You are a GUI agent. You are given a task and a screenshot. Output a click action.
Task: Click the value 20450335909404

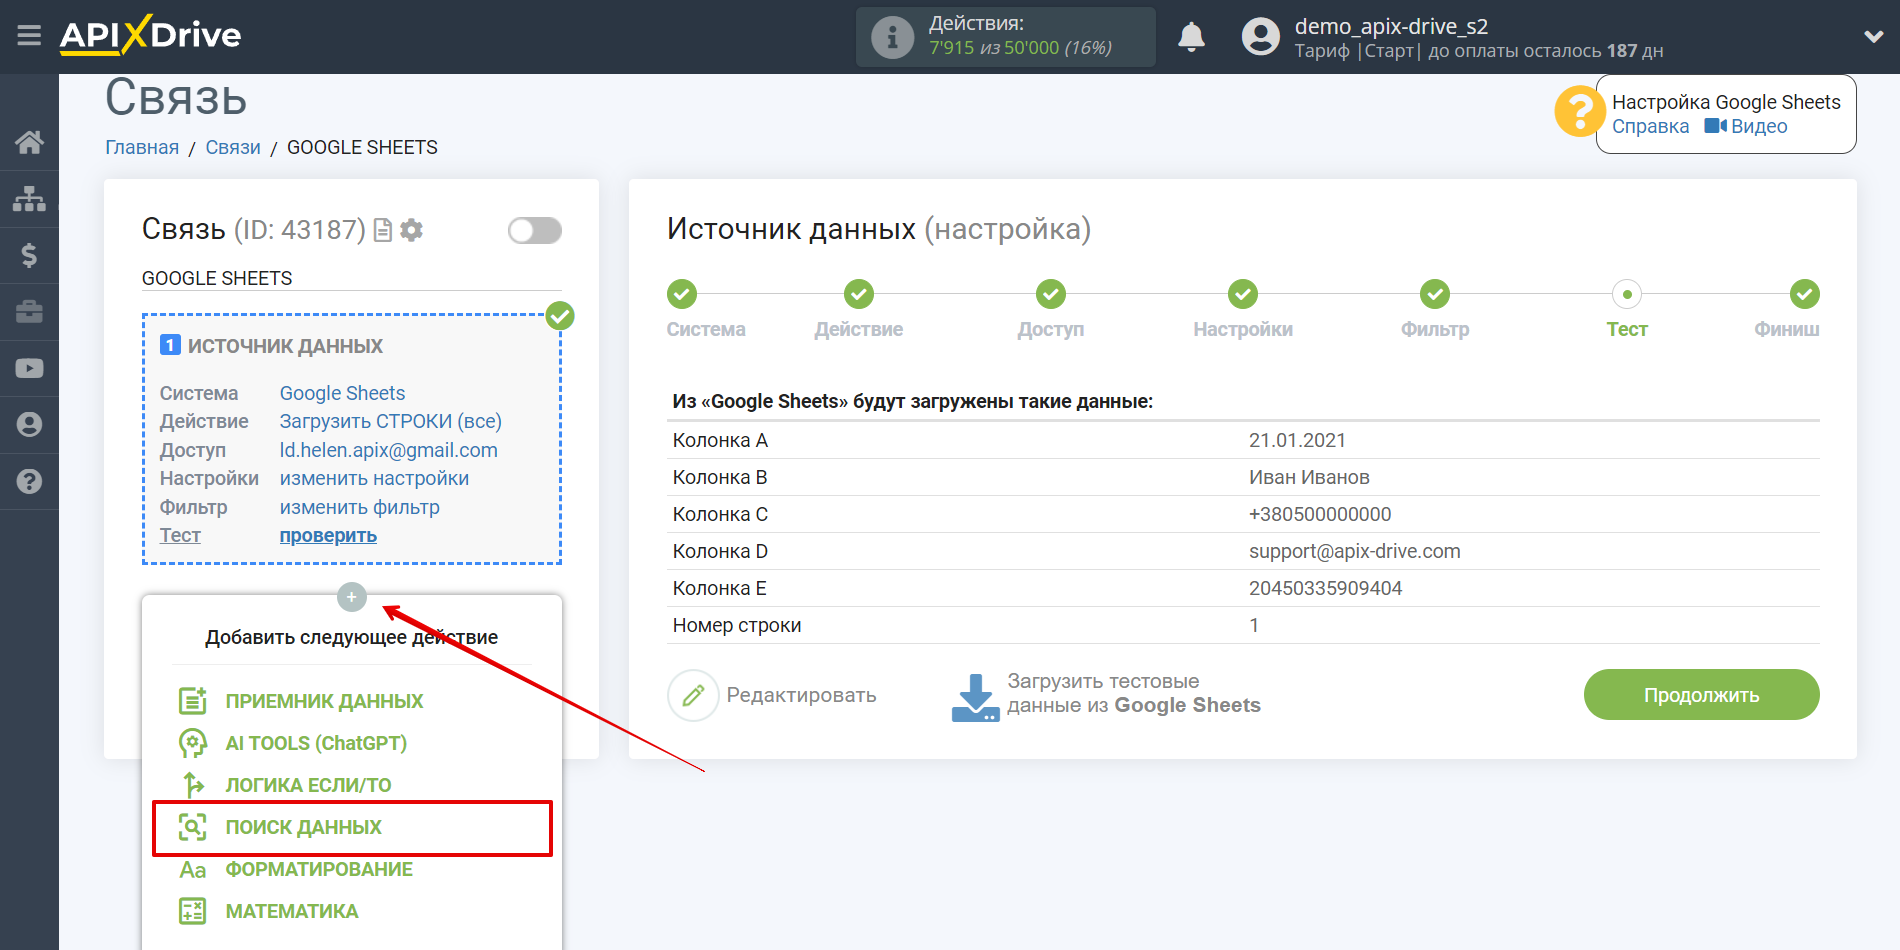(x=1325, y=588)
